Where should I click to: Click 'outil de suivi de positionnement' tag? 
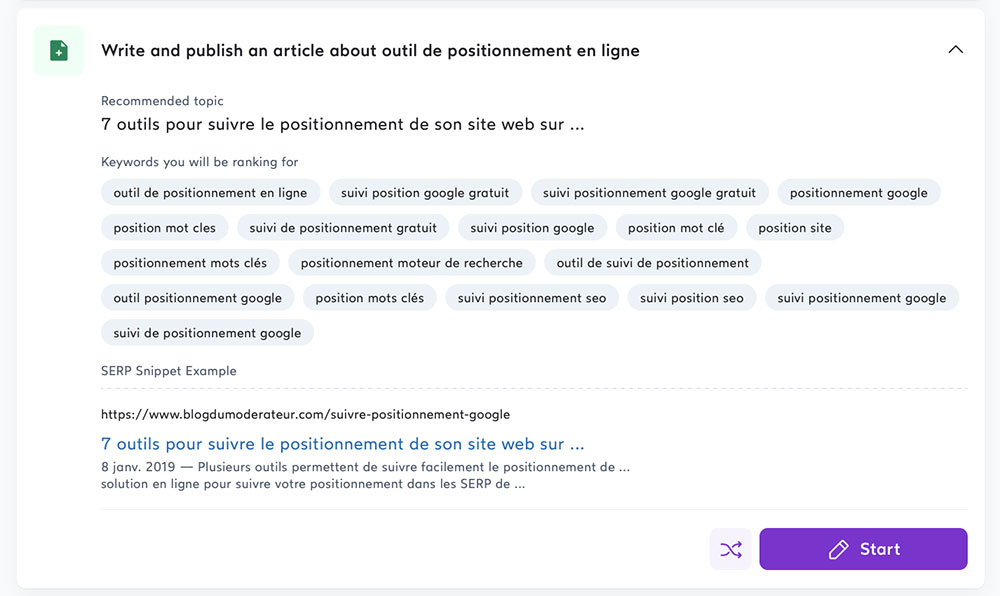click(x=652, y=263)
